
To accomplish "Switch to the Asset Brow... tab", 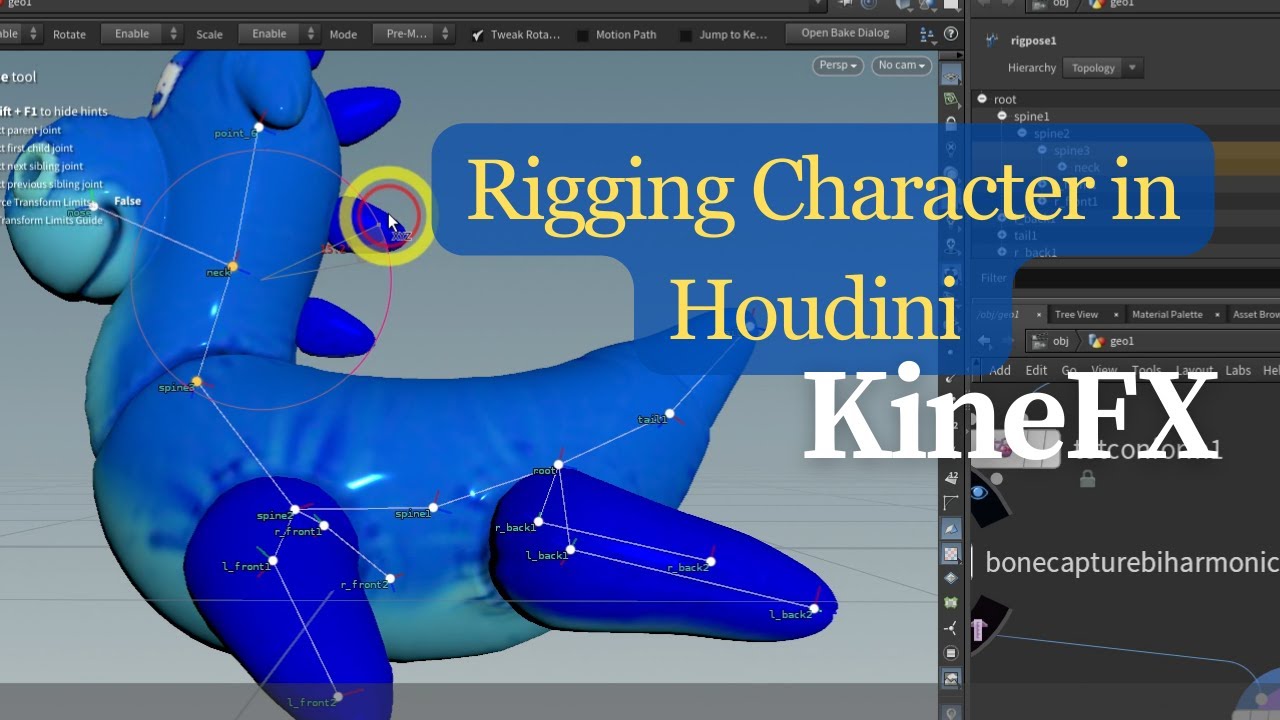I will click(x=1256, y=314).
